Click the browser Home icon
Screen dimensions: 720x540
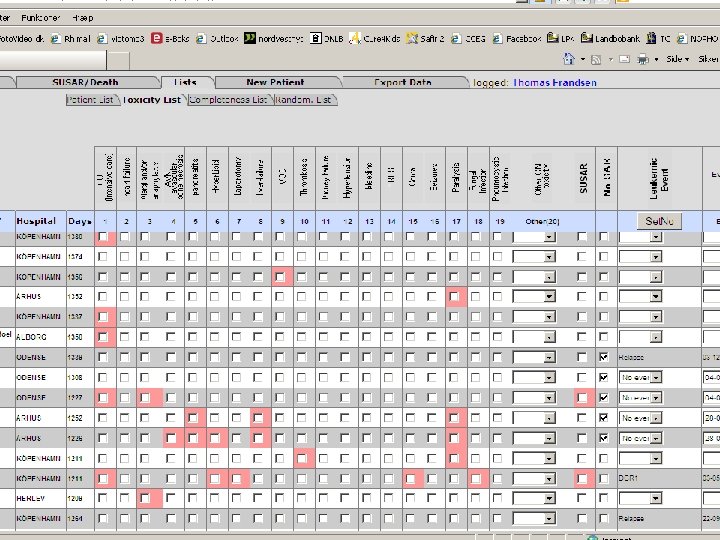[569, 59]
